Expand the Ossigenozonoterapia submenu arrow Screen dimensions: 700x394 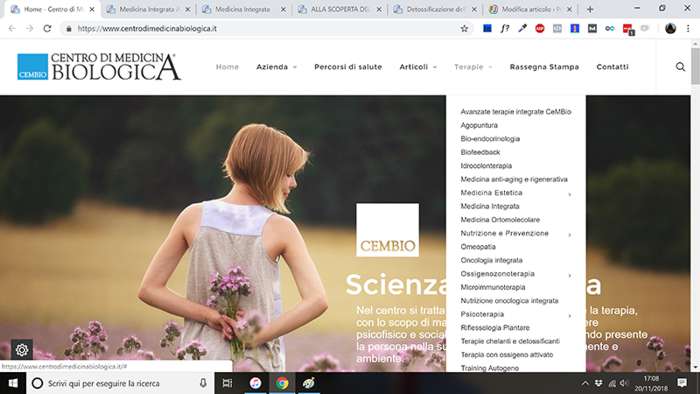[x=570, y=276]
